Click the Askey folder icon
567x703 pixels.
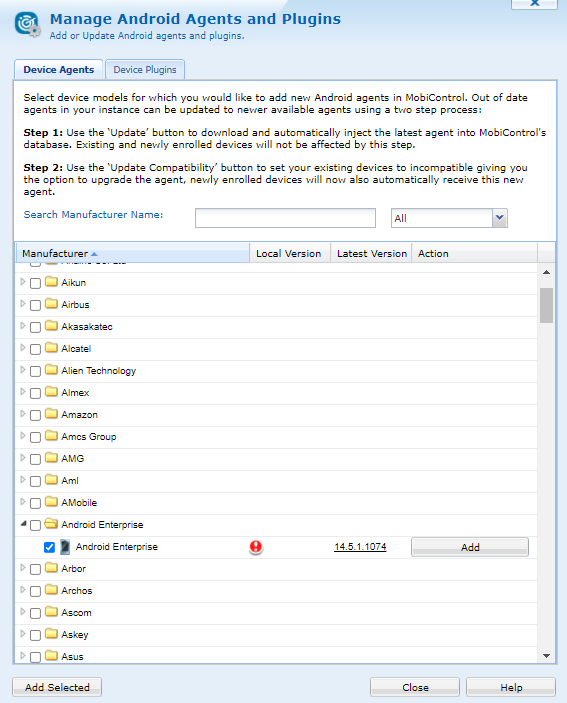coord(52,634)
